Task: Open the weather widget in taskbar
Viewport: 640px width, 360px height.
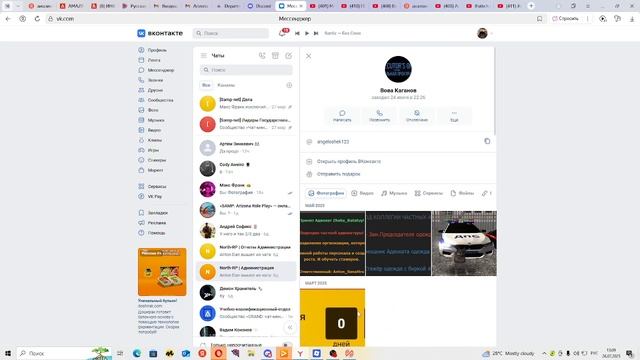Action: [509, 353]
